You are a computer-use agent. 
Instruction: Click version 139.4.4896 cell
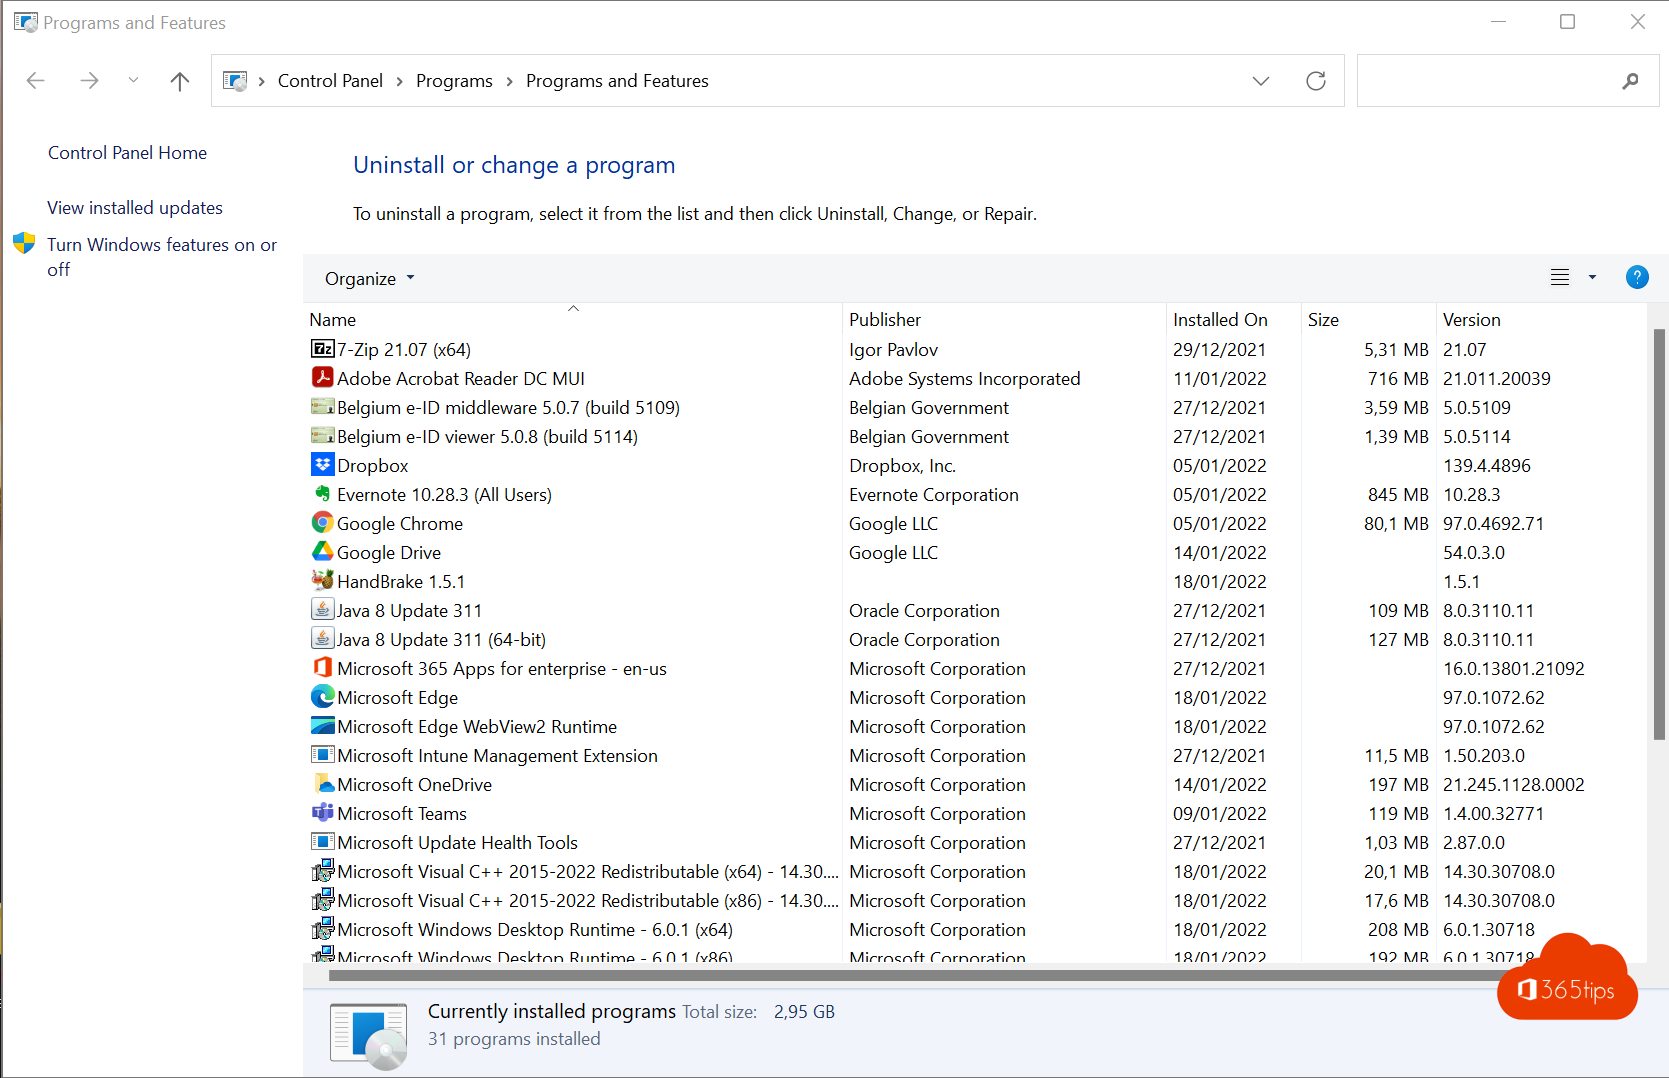click(1486, 466)
